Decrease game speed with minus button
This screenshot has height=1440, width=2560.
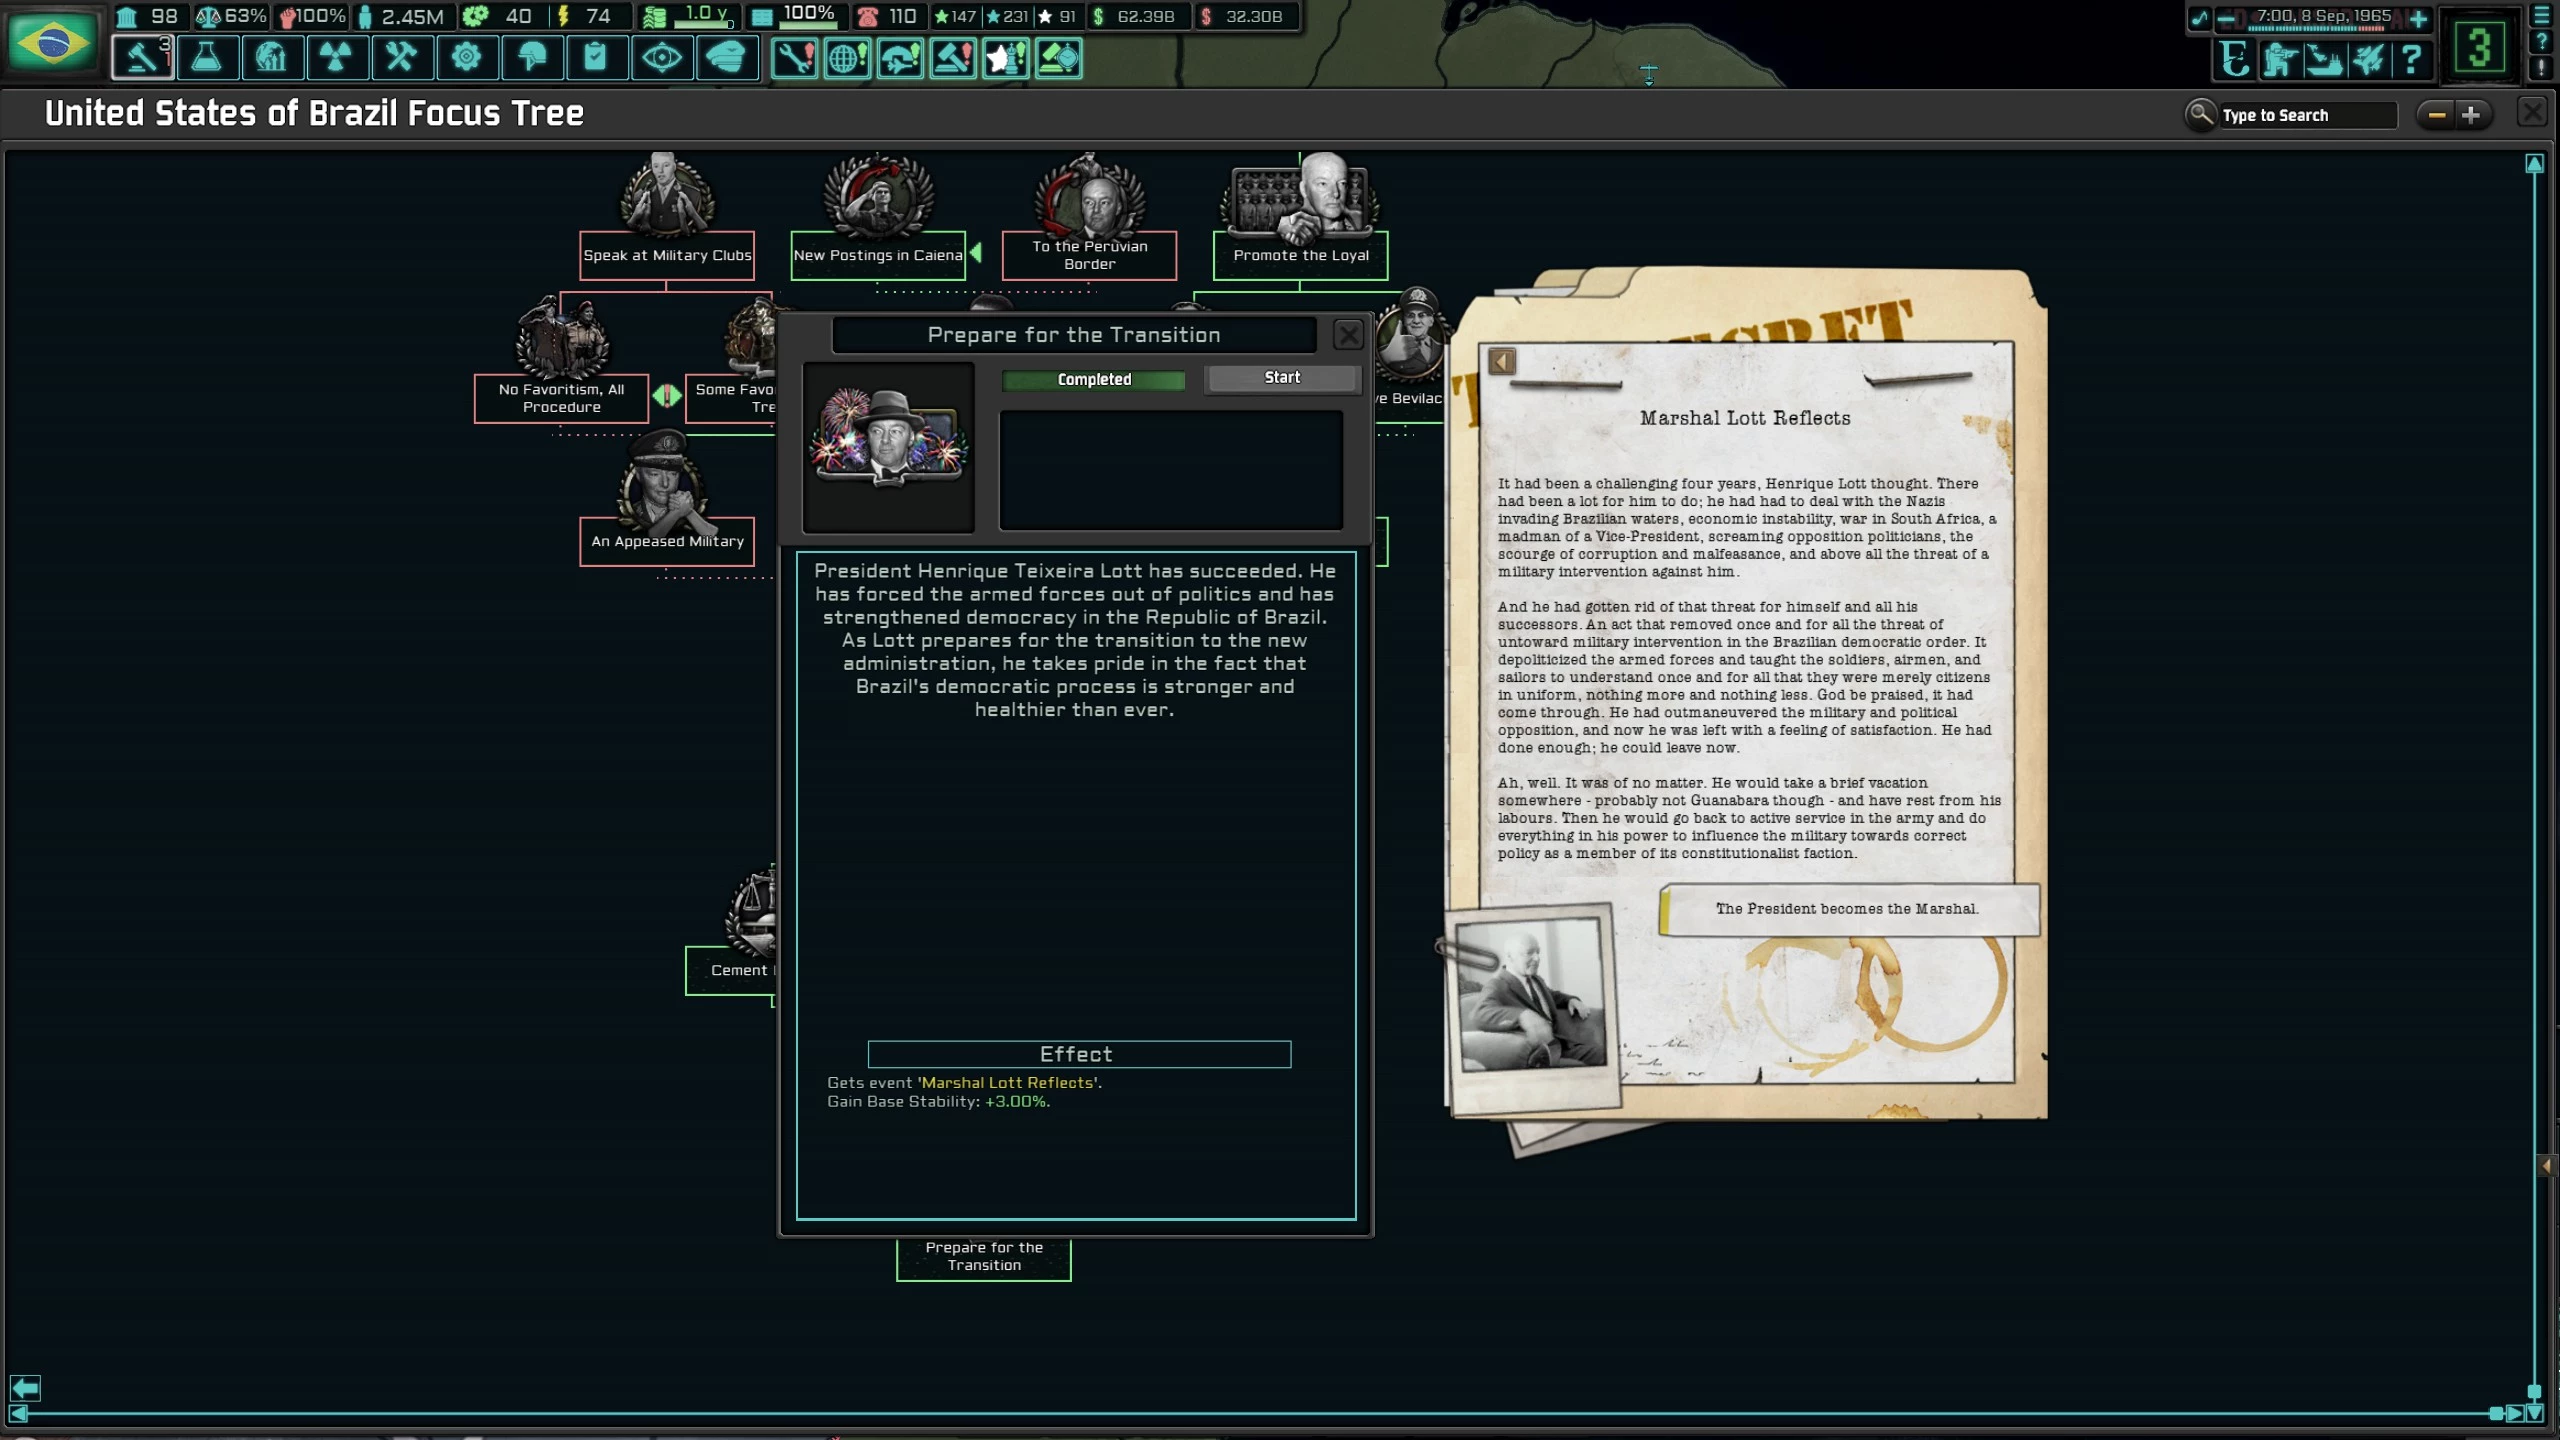click(2226, 18)
